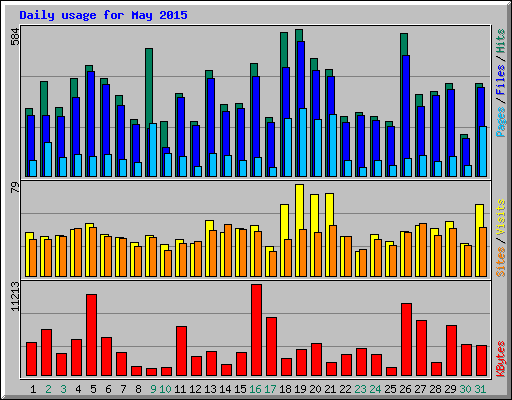The image size is (512, 400).
Task: Click day 25 on the x-axis
Action: tap(390, 389)
